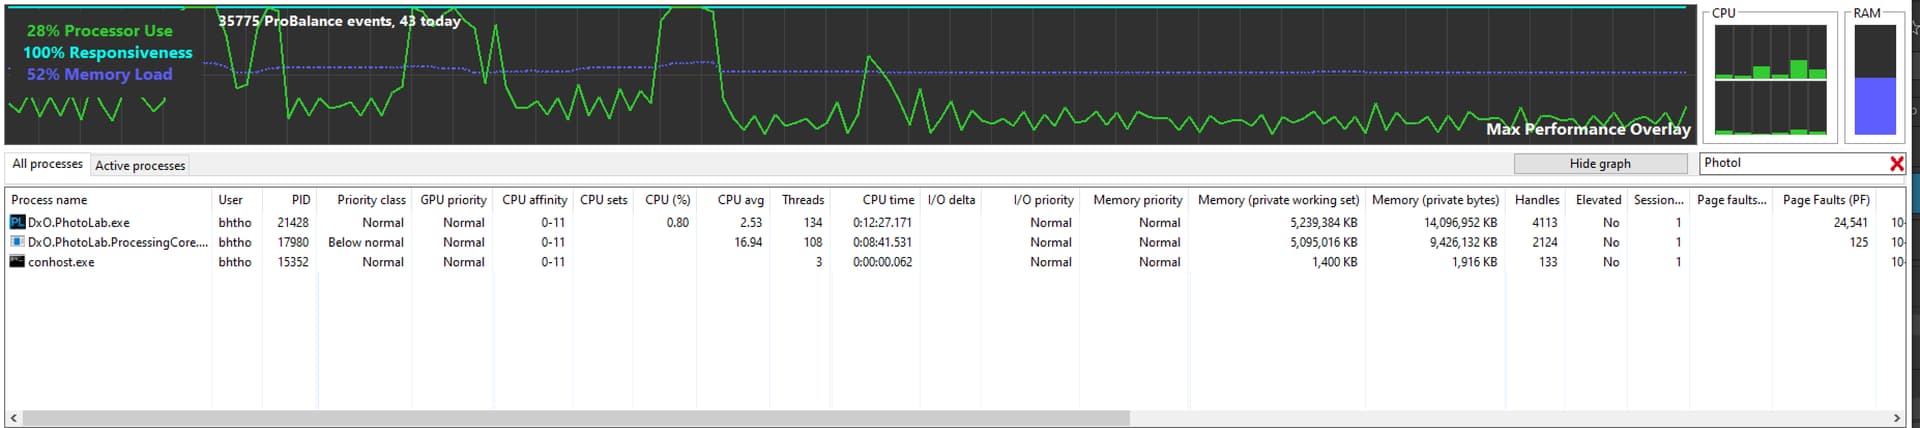1920x428 pixels.
Task: Click the RAM usage meter
Action: point(1874,79)
